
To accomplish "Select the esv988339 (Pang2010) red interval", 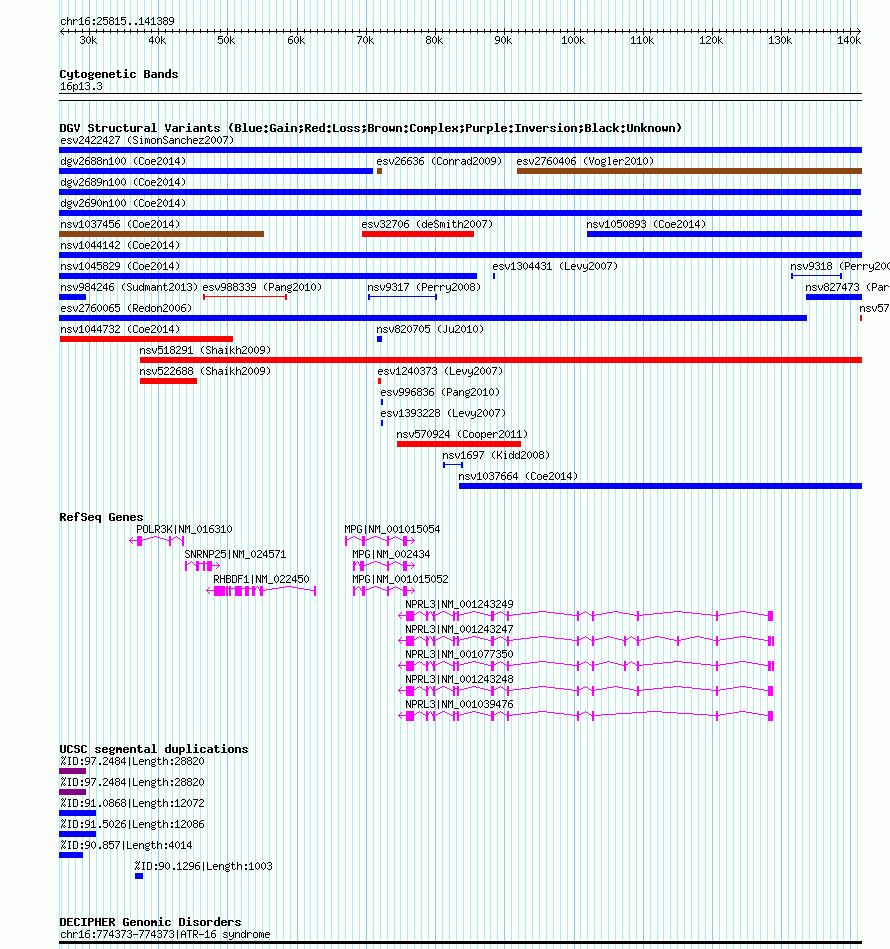I will coord(245,297).
